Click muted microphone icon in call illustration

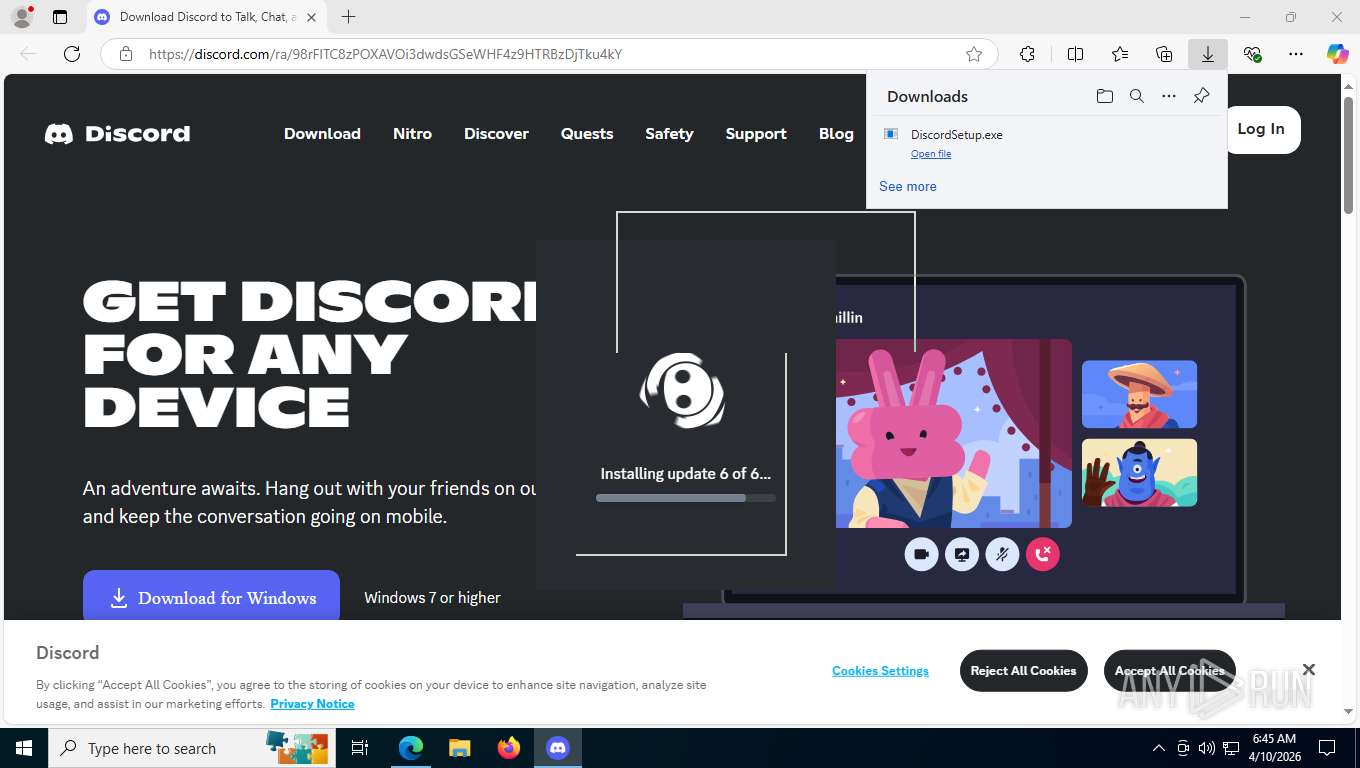[1002, 554]
